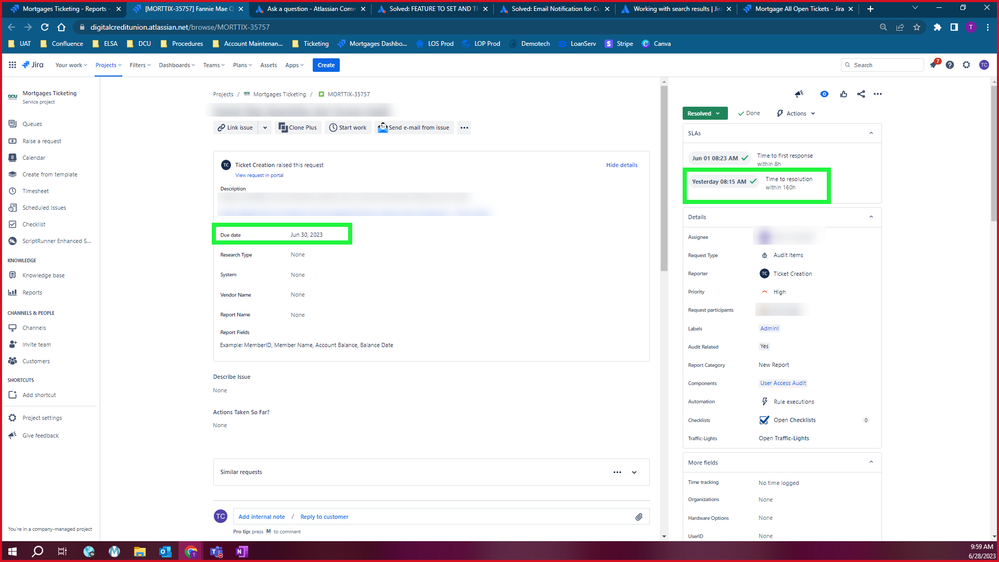Click the attachment paperclip in comment box
This screenshot has width=999, height=562.
639,517
